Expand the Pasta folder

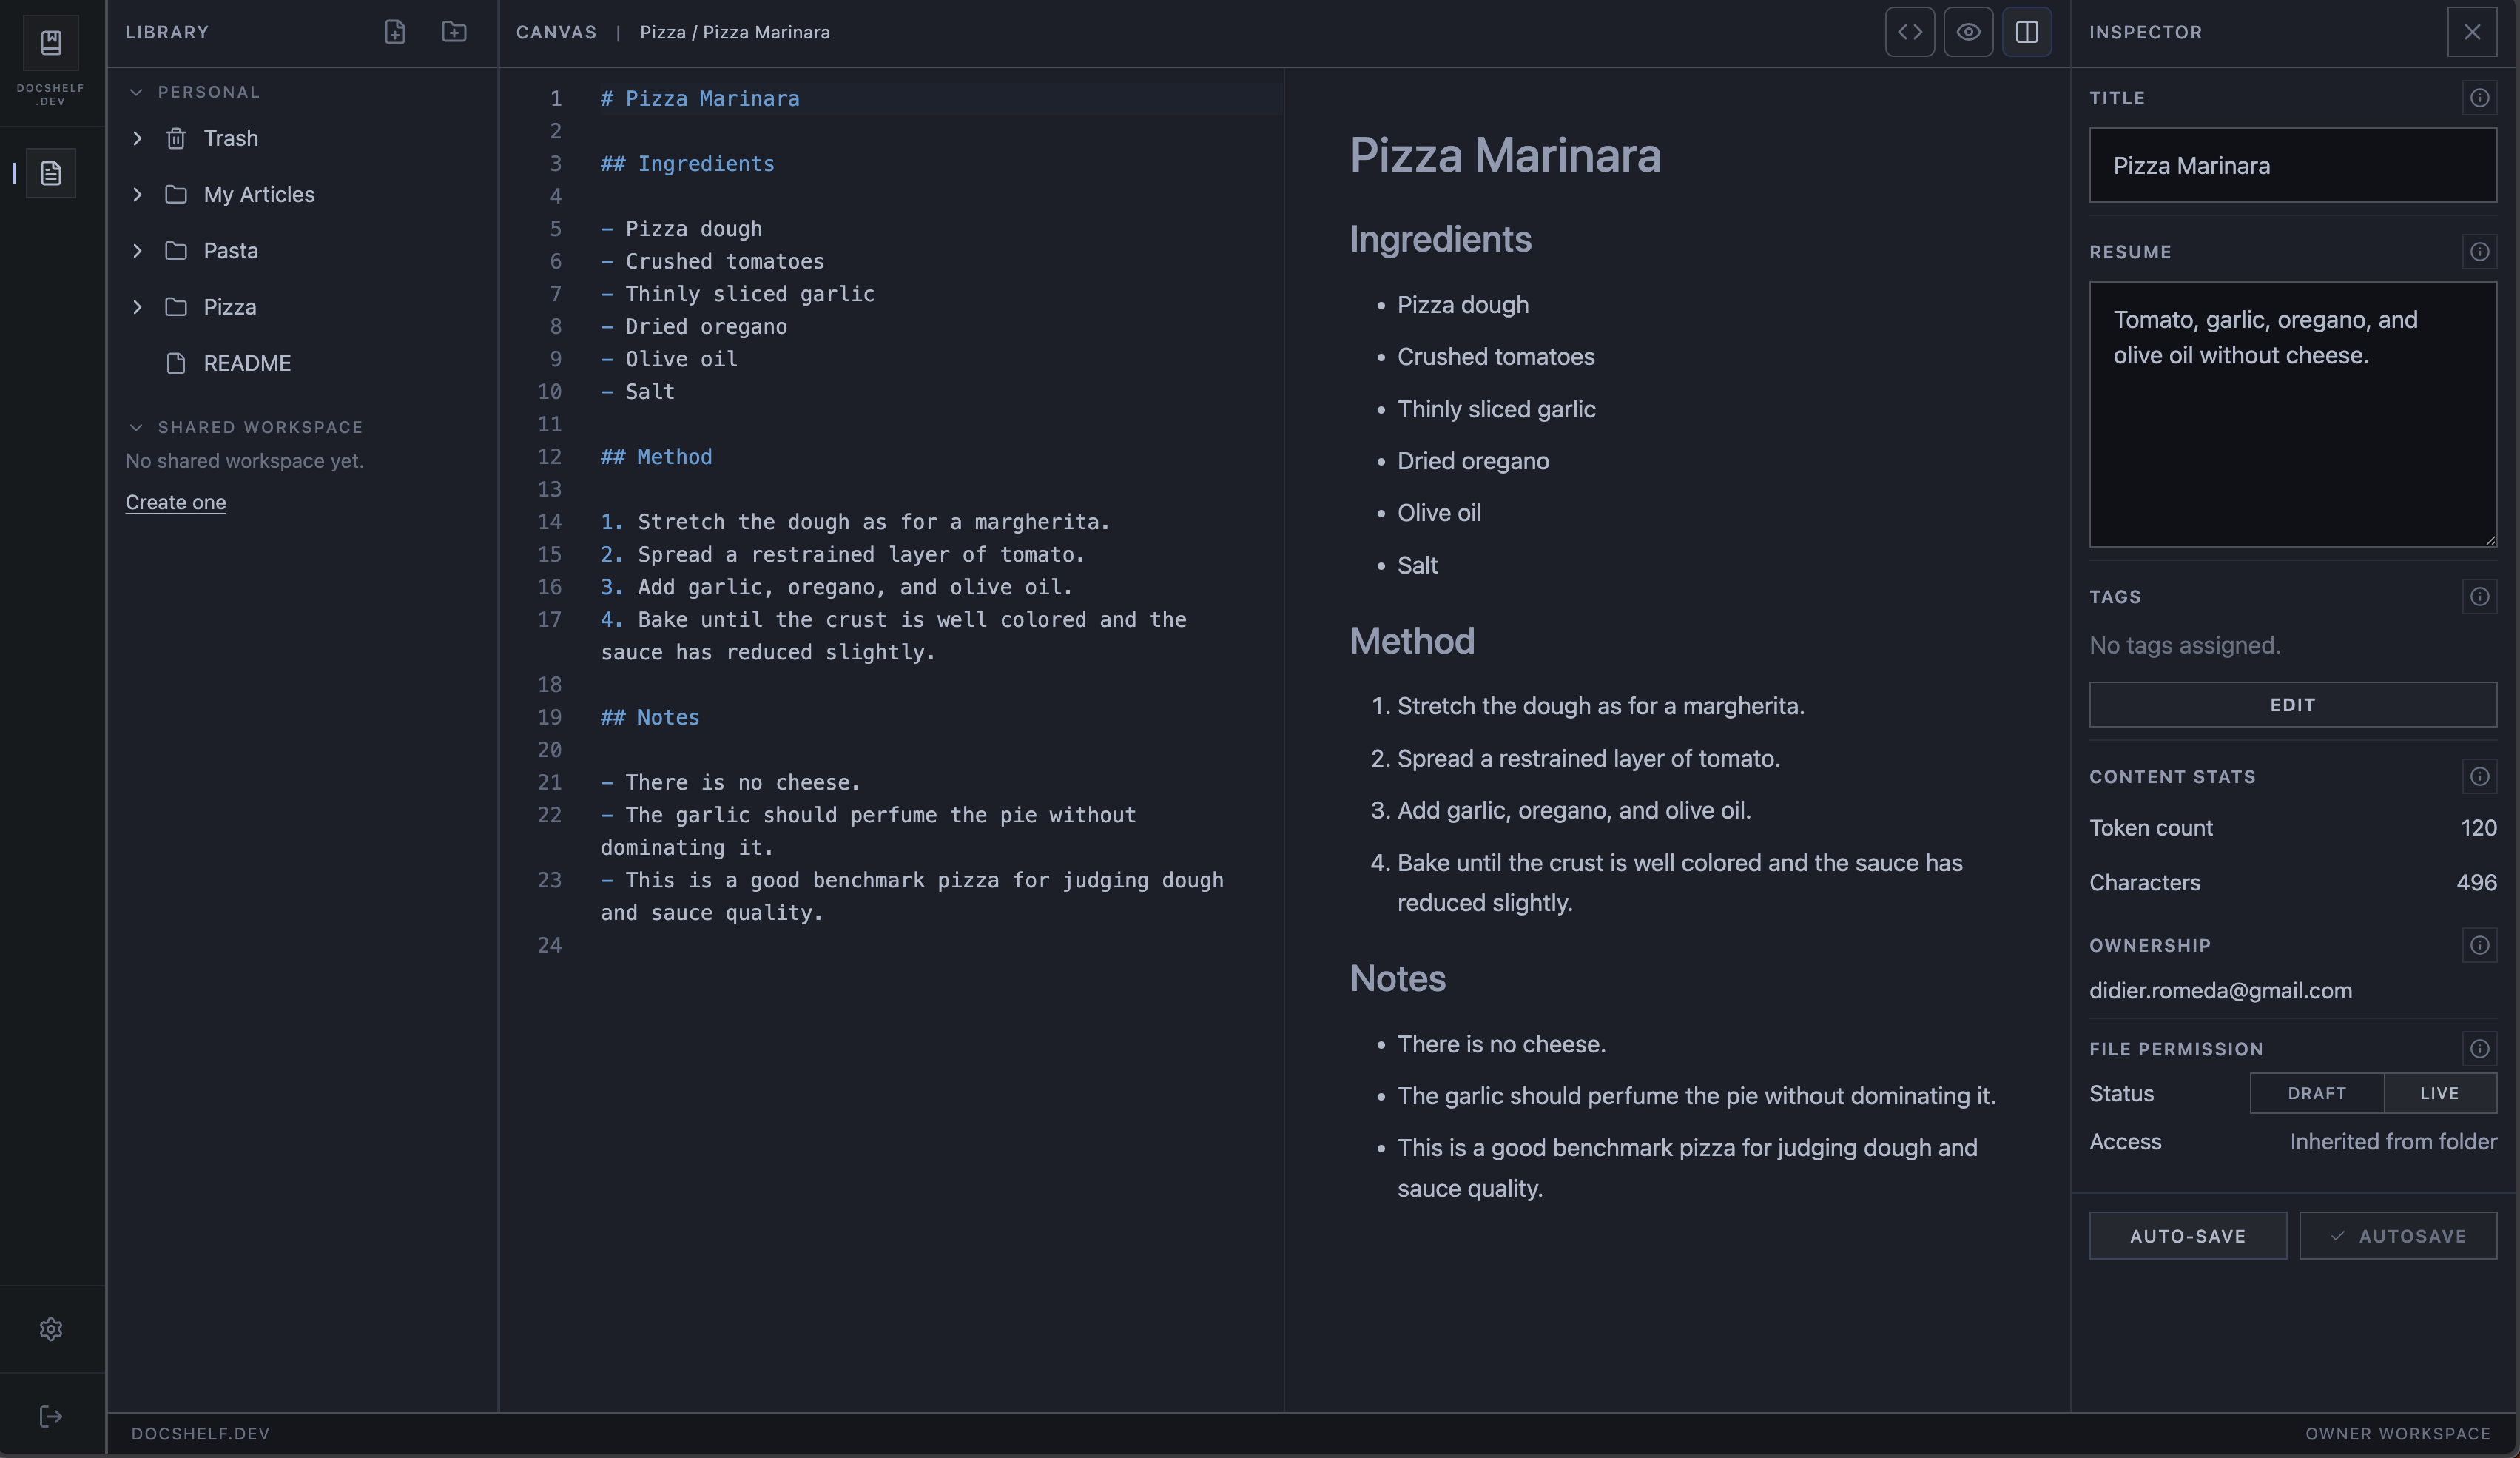pyautogui.click(x=137, y=250)
